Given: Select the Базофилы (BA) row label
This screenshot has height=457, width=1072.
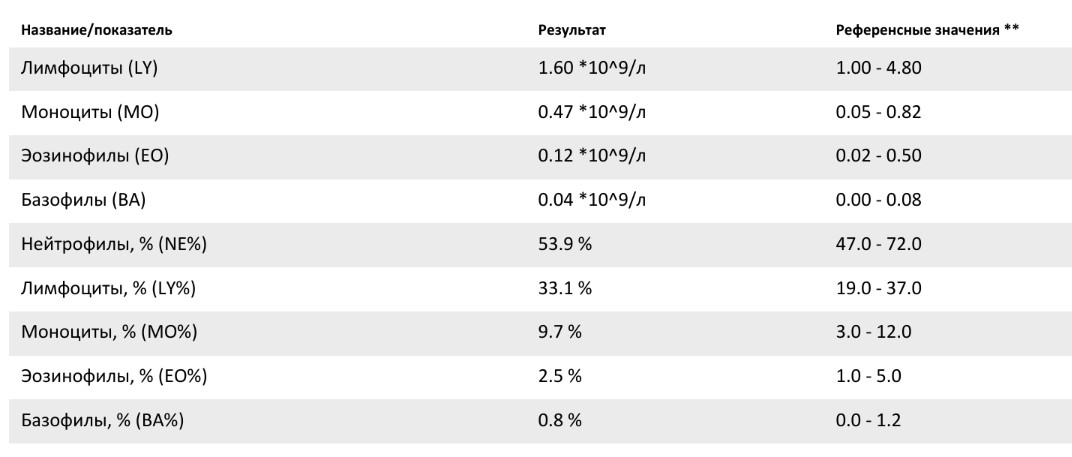Looking at the screenshot, I should pos(83,200).
